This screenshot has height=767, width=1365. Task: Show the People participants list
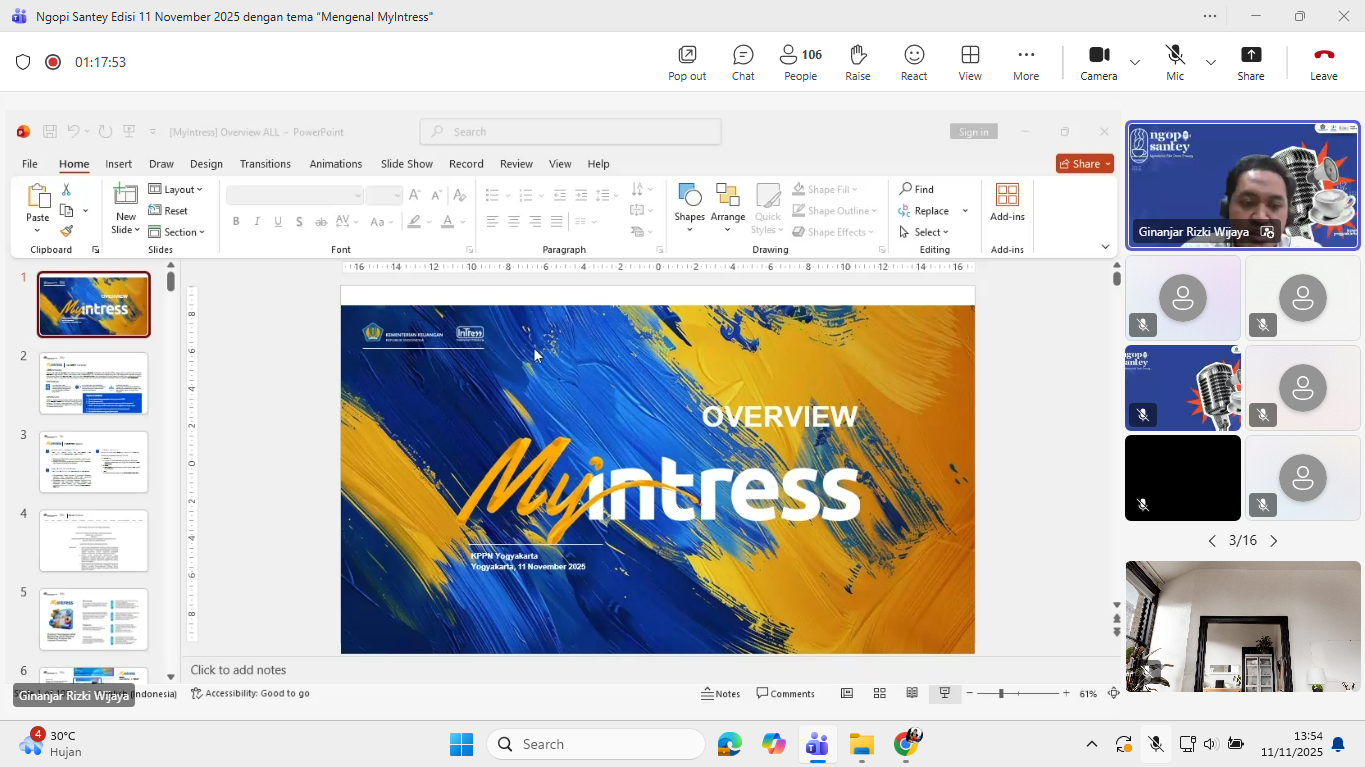(800, 62)
